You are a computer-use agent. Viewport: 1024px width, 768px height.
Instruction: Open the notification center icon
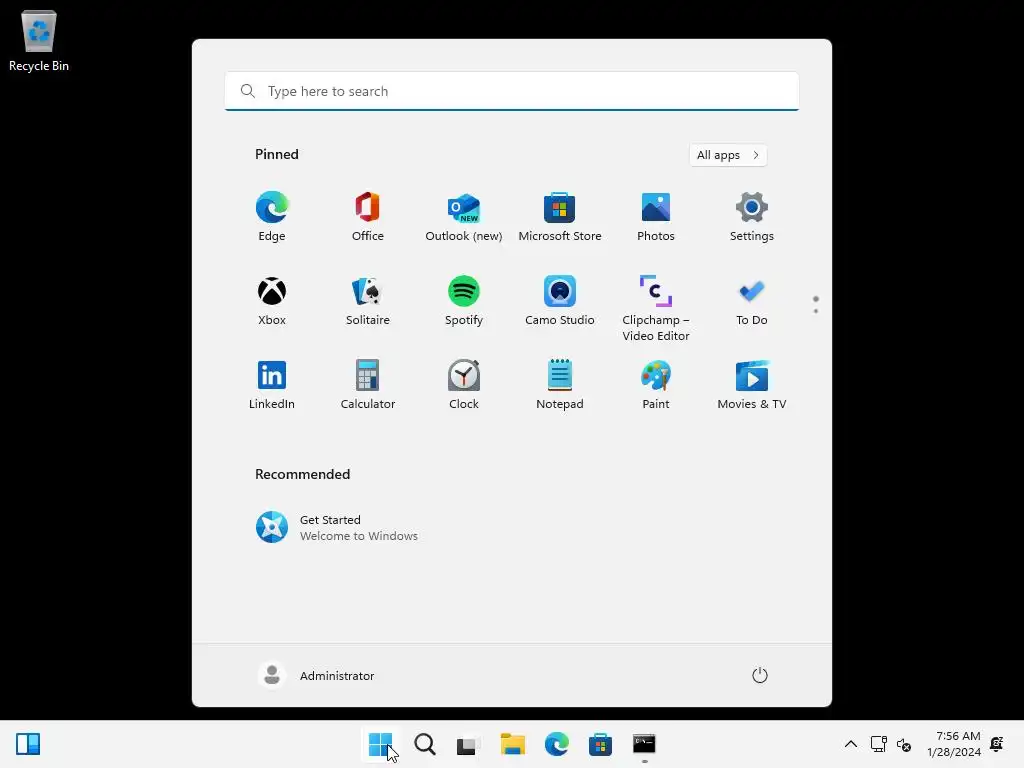tap(997, 744)
